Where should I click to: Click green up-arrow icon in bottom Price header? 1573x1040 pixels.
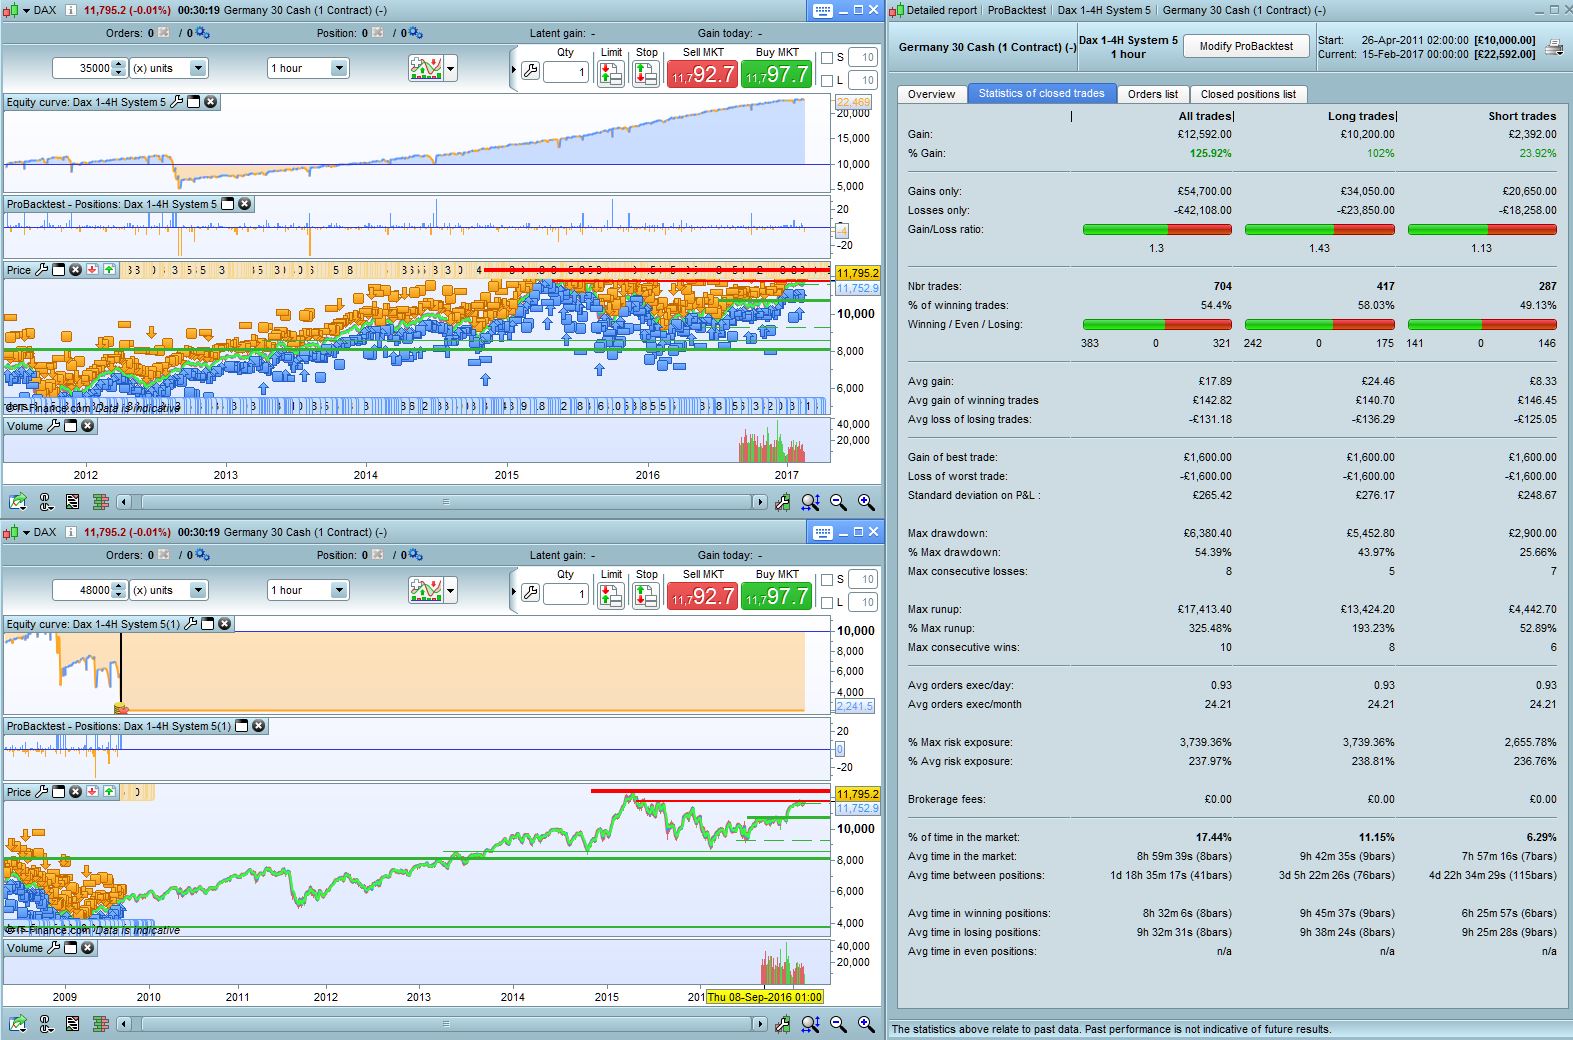coord(109,792)
